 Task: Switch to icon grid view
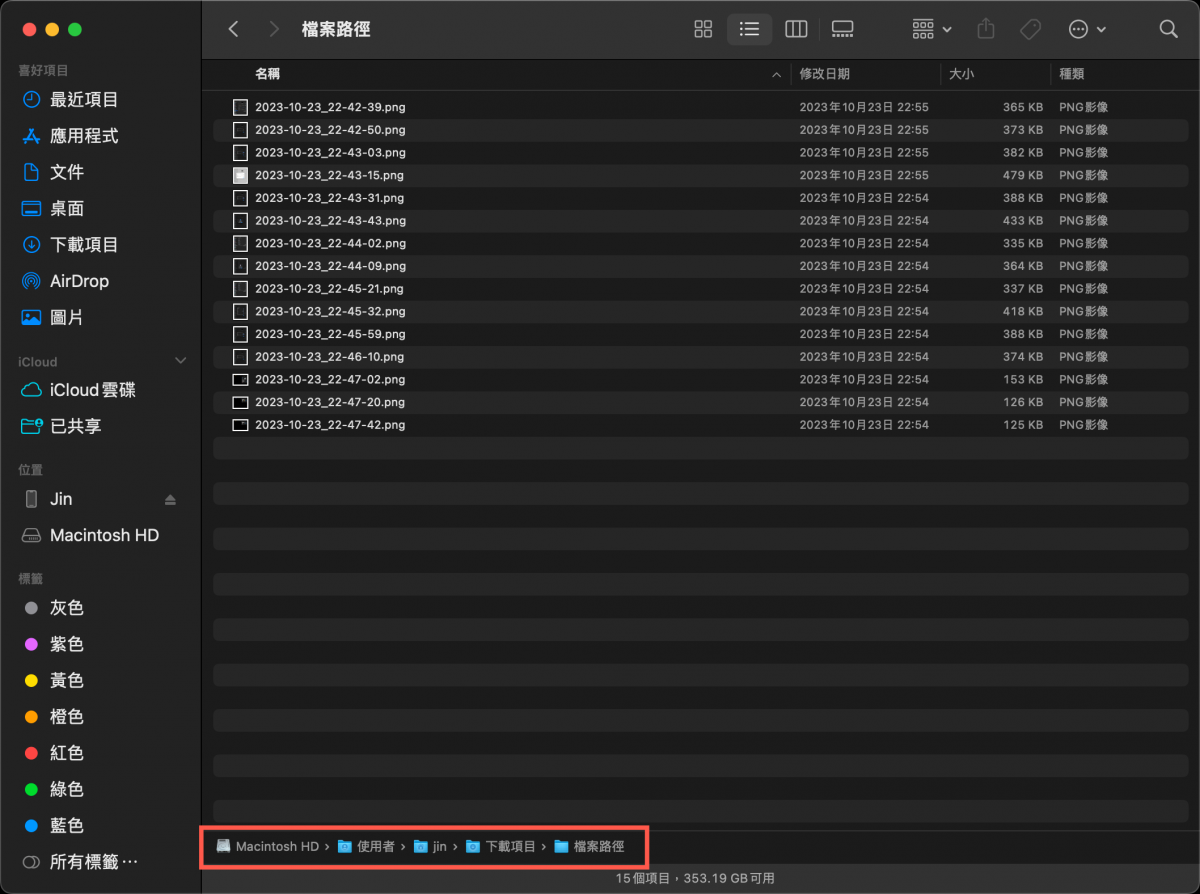703,29
